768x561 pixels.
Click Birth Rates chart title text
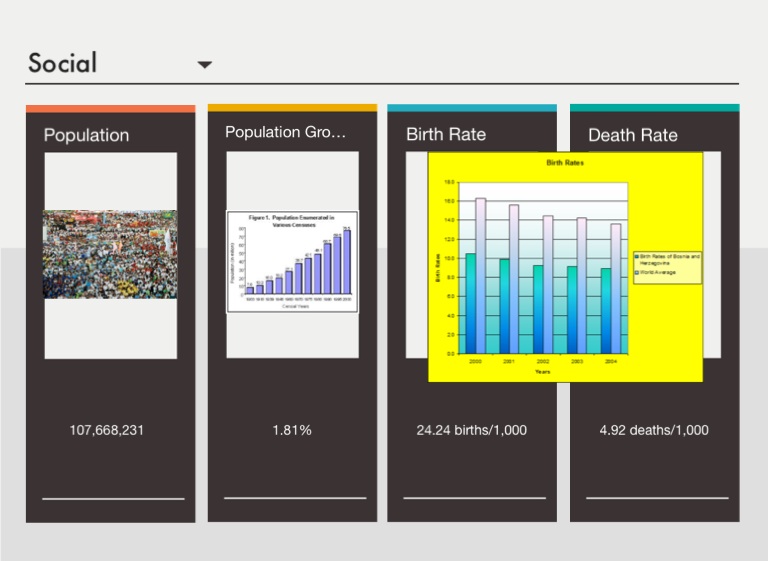tap(565, 162)
